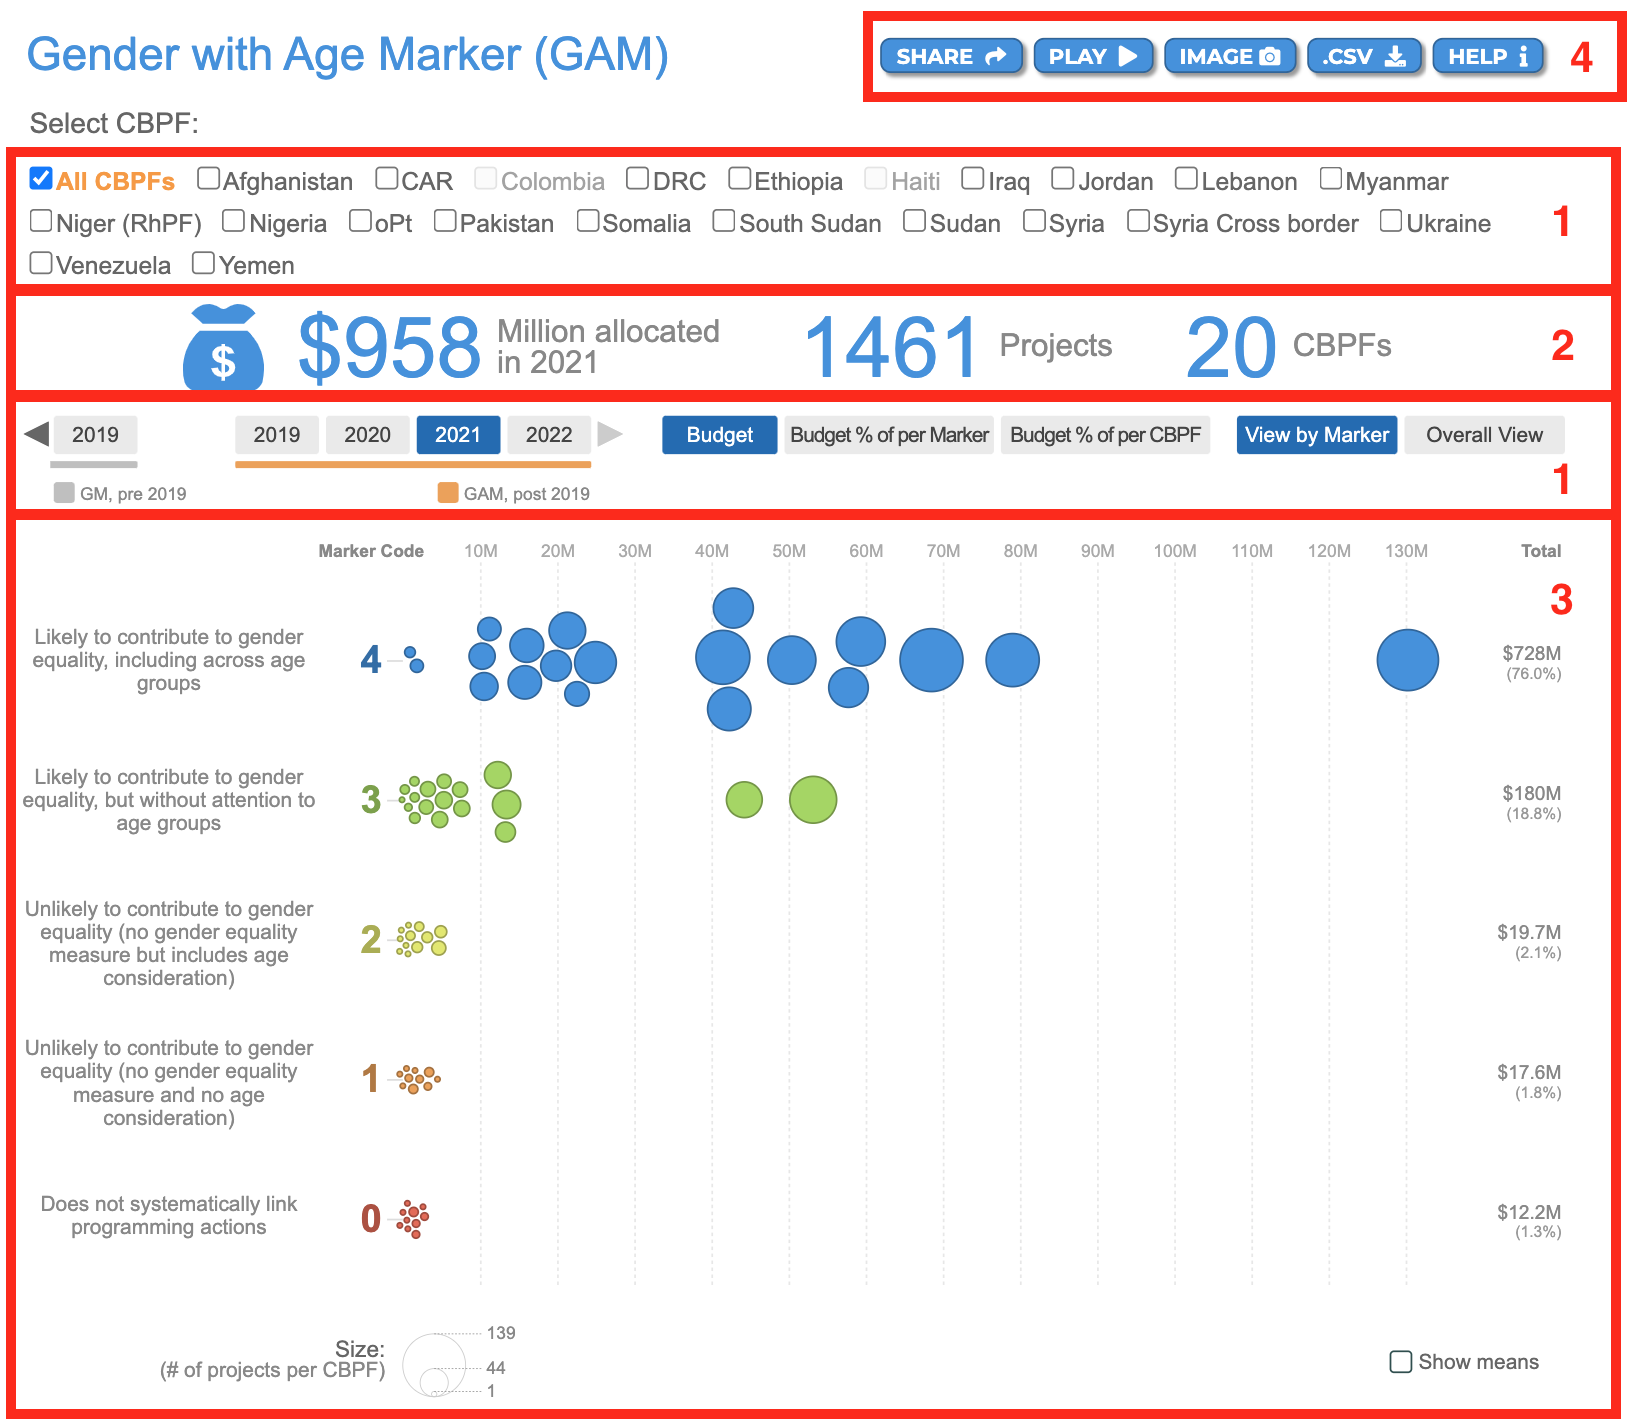1632x1424 pixels.
Task: Click the $19.7M total value
Action: tap(1528, 932)
